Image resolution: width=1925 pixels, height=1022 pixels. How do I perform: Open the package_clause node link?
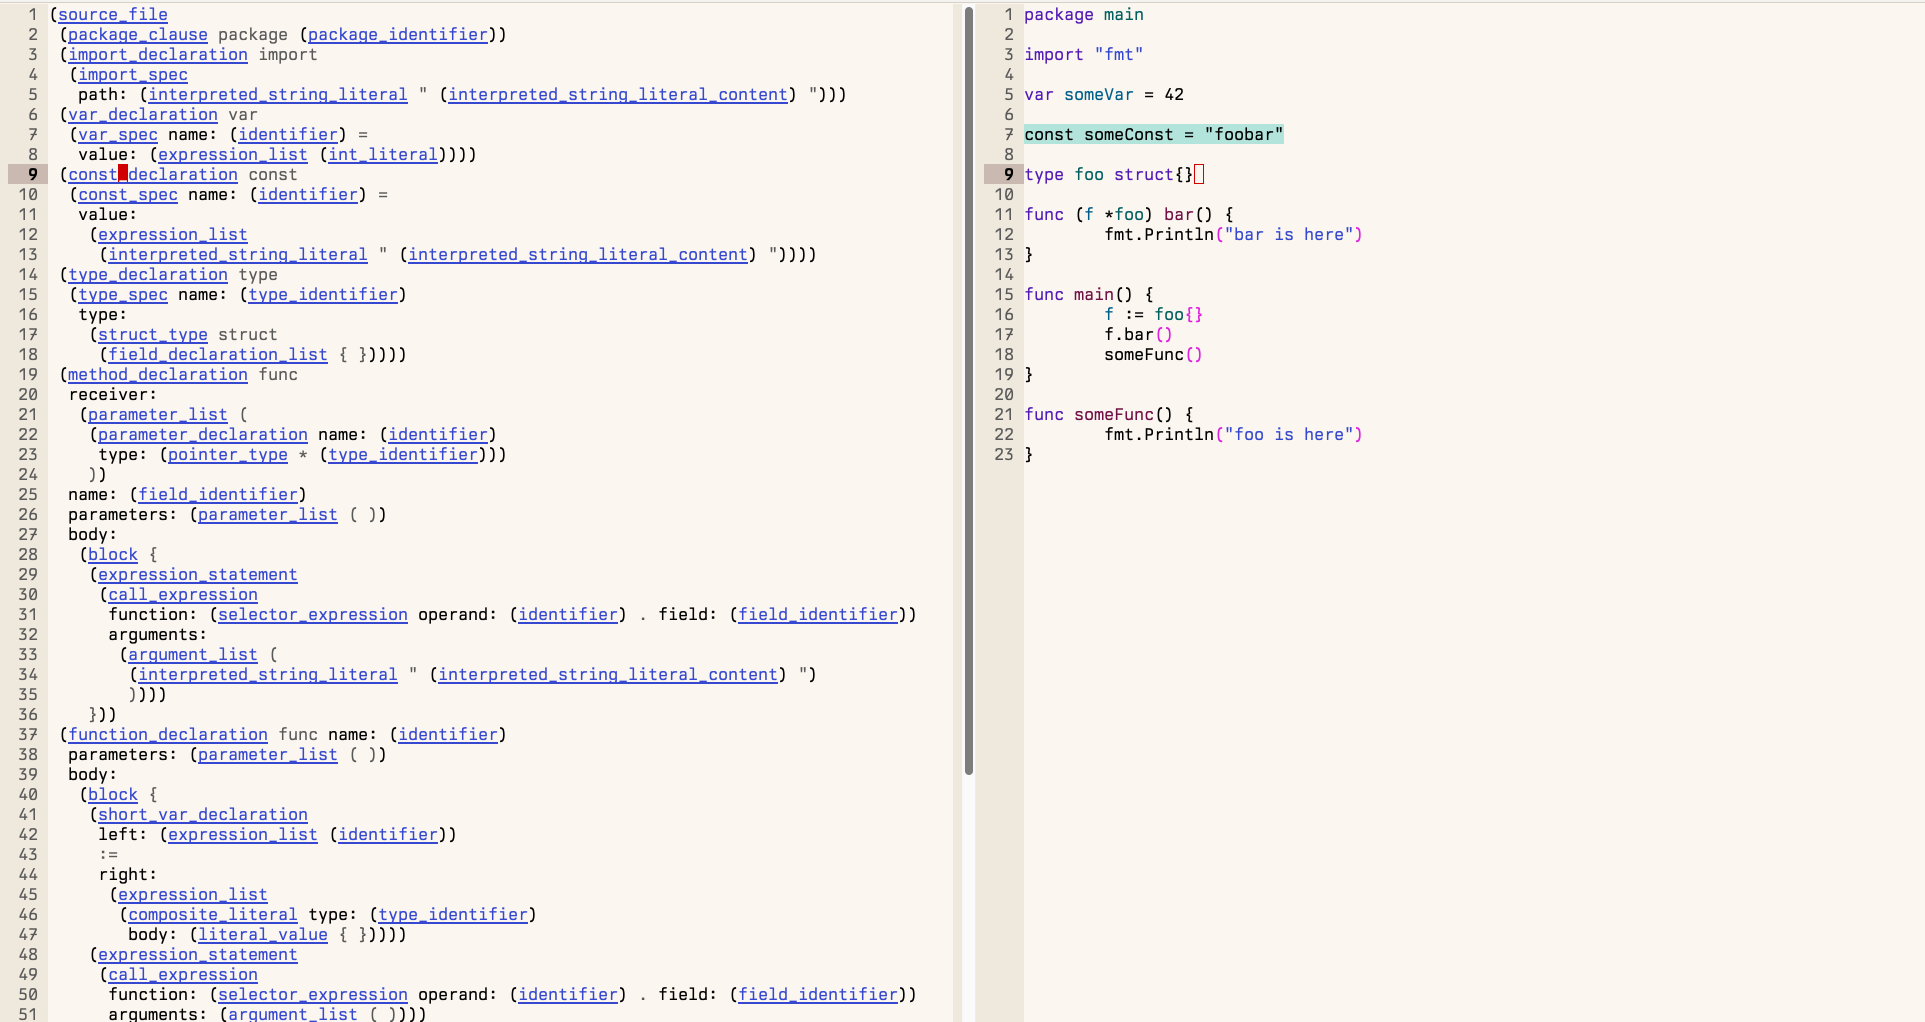[138, 35]
